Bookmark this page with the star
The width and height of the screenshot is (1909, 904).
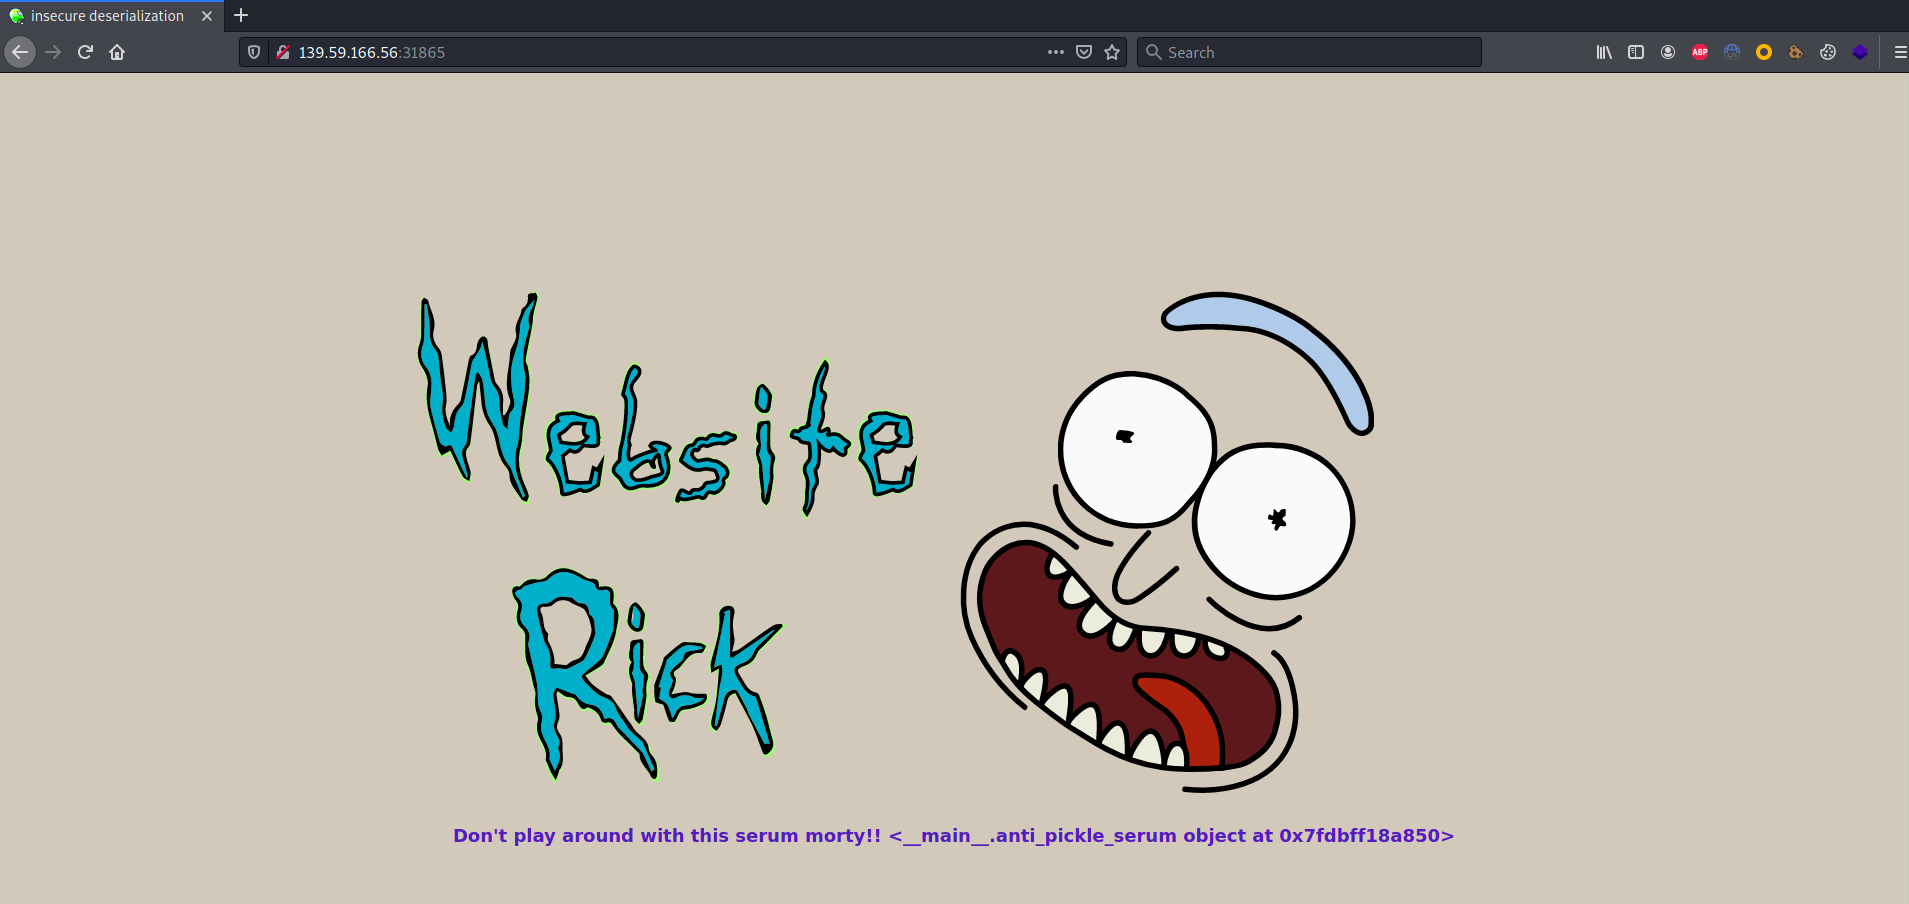click(1112, 52)
